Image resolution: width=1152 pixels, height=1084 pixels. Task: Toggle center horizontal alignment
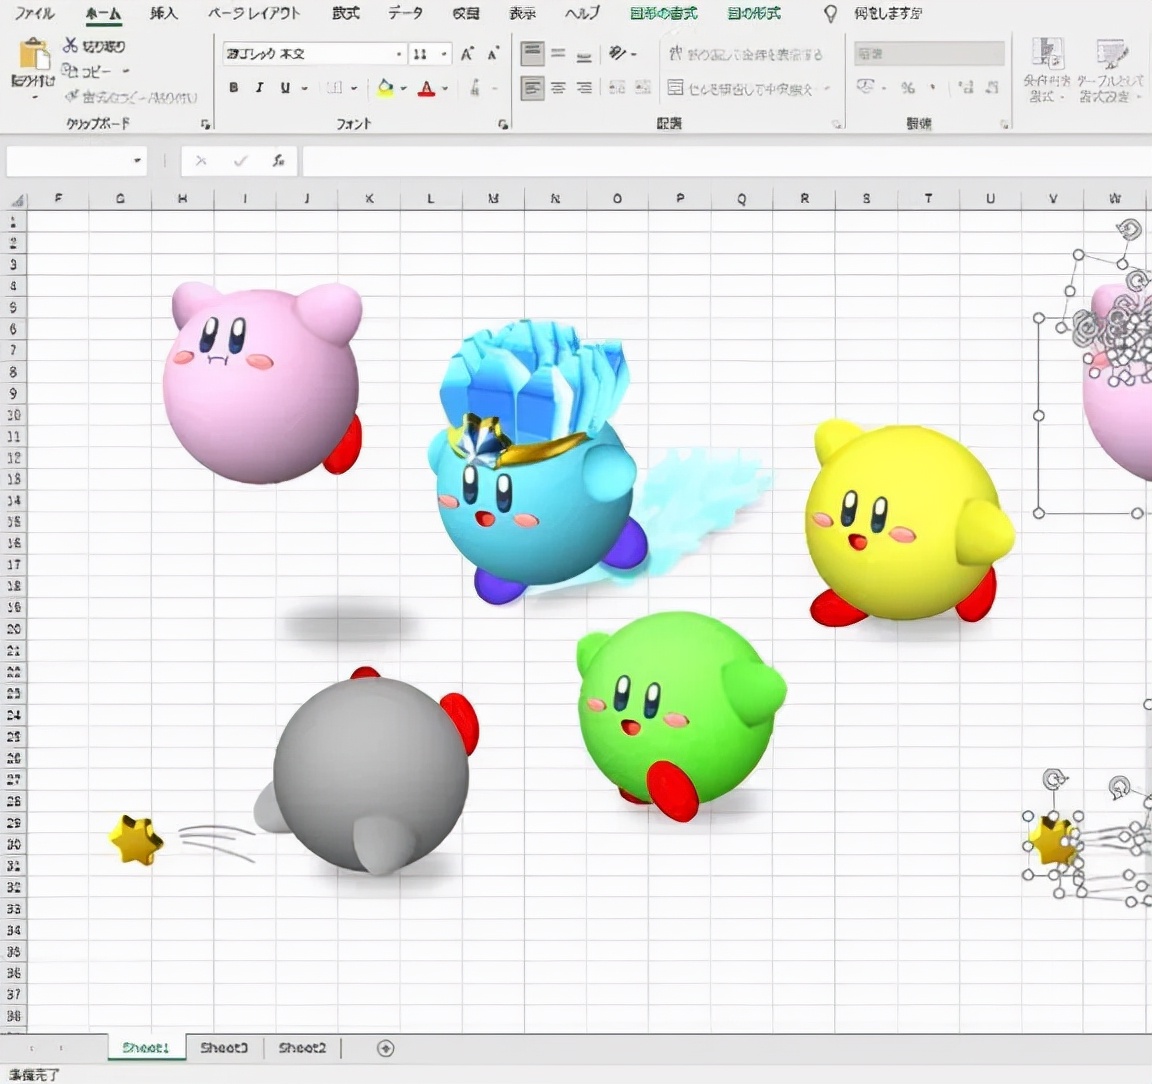tap(558, 88)
